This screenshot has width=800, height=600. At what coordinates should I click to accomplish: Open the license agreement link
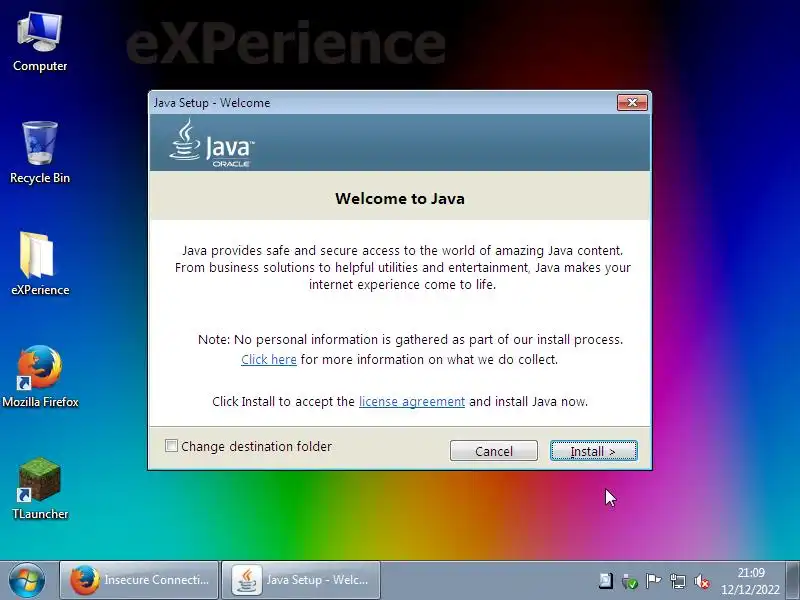[412, 402]
